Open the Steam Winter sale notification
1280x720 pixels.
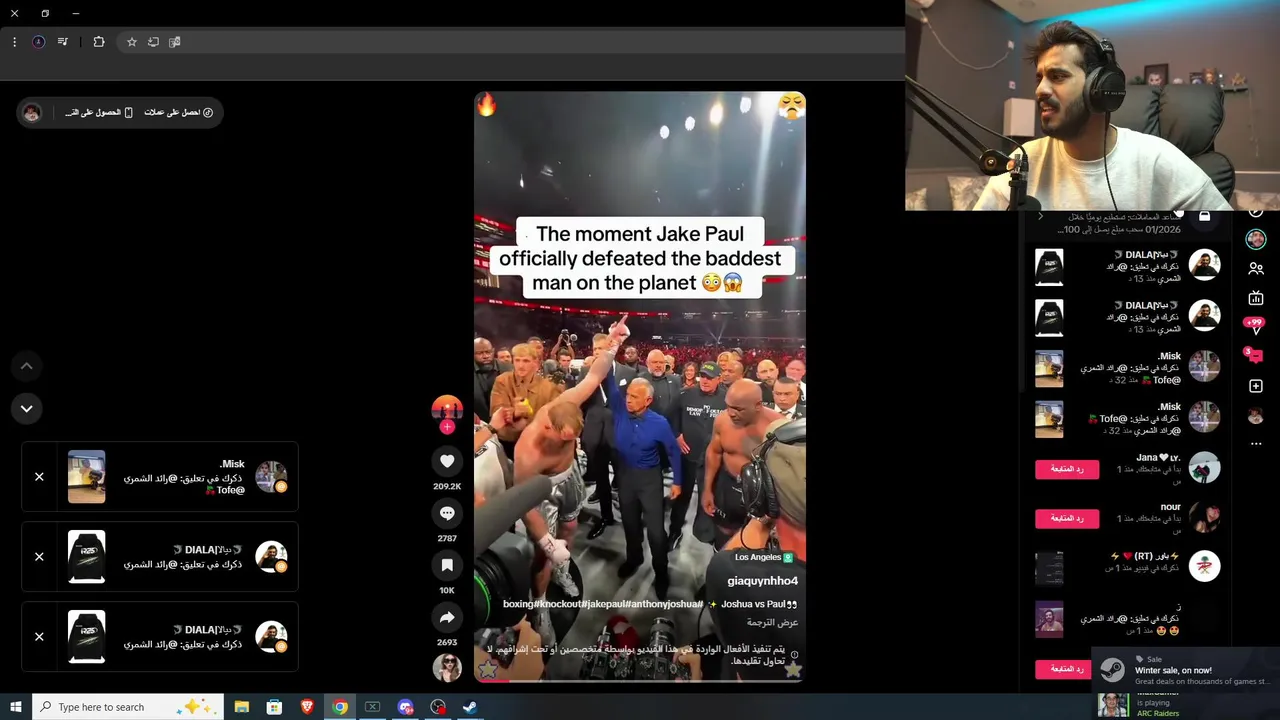[x=1184, y=670]
